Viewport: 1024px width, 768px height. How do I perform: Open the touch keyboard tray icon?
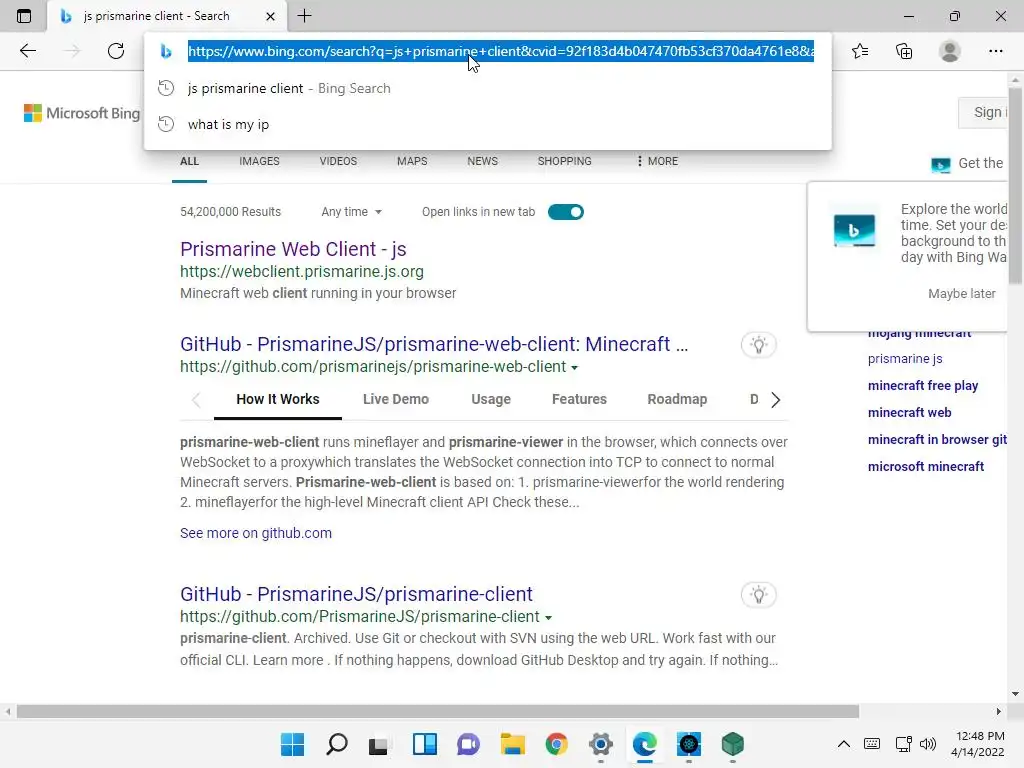[872, 744]
